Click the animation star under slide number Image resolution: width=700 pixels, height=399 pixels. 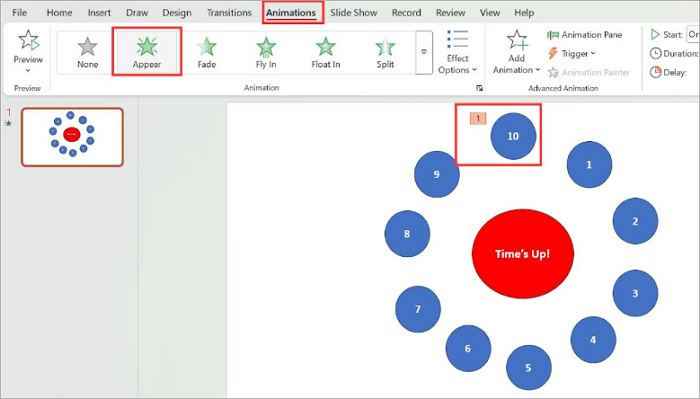8,124
